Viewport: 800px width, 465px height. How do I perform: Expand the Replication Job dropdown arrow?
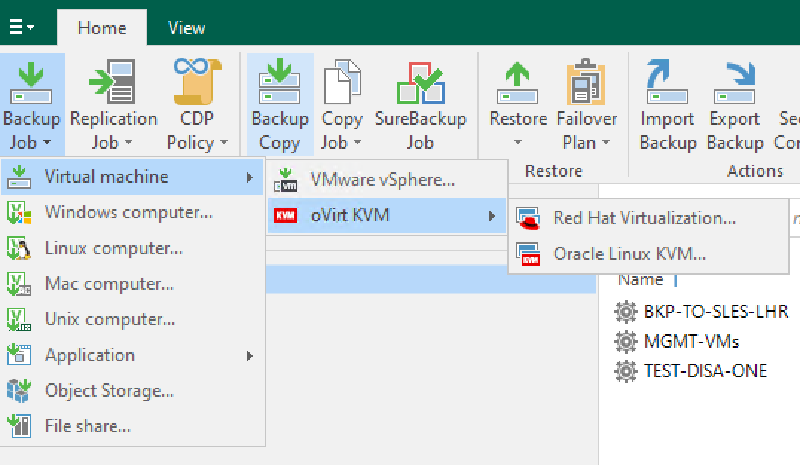click(x=128, y=142)
